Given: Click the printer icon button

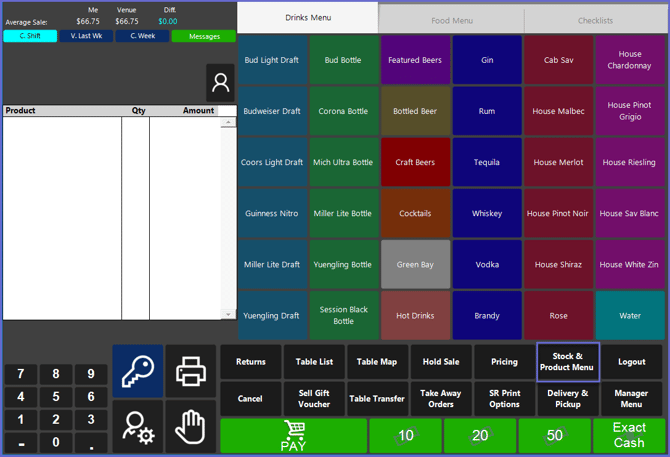Looking at the screenshot, I should [190, 371].
